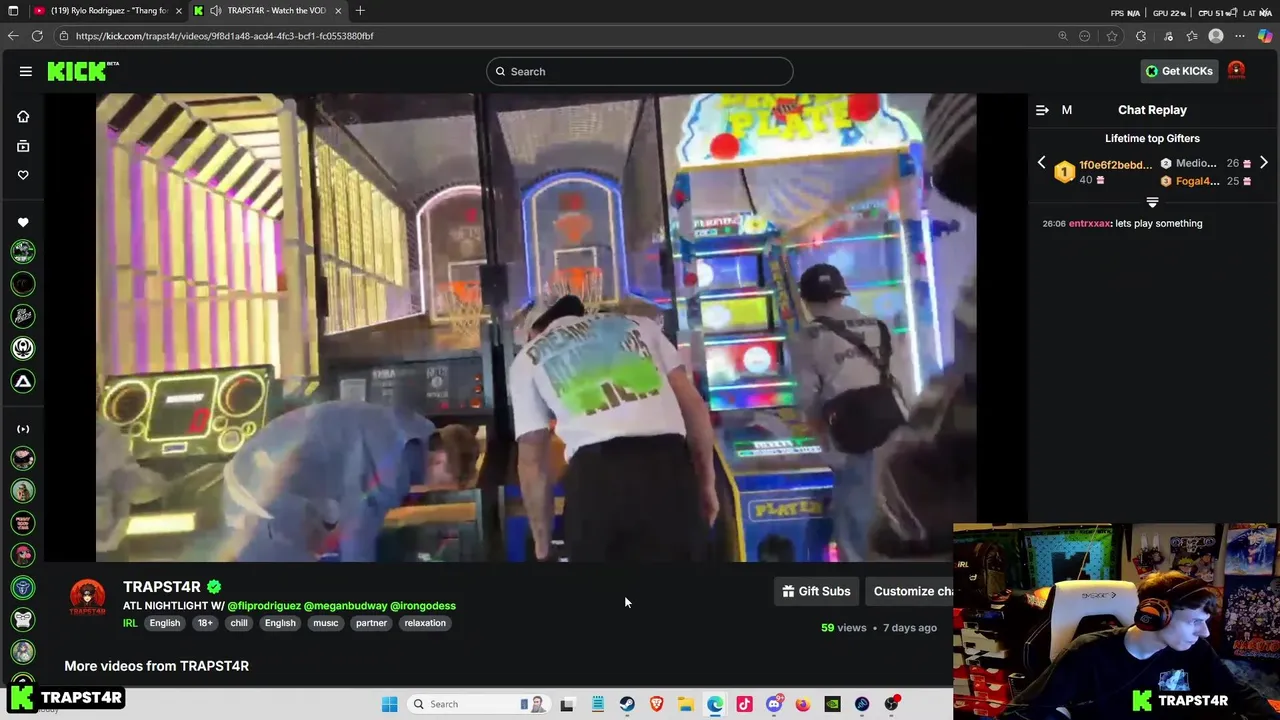Open a new browser tab
This screenshot has height=720, width=1280.
pos(360,11)
